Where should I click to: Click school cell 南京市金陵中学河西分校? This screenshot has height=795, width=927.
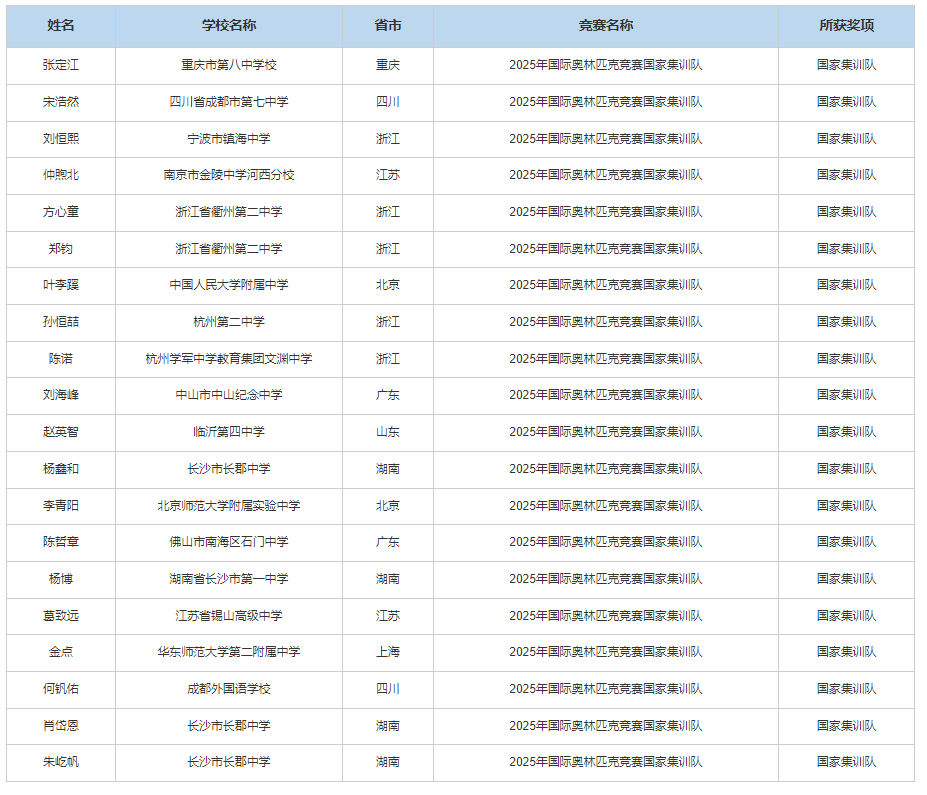[x=229, y=175]
